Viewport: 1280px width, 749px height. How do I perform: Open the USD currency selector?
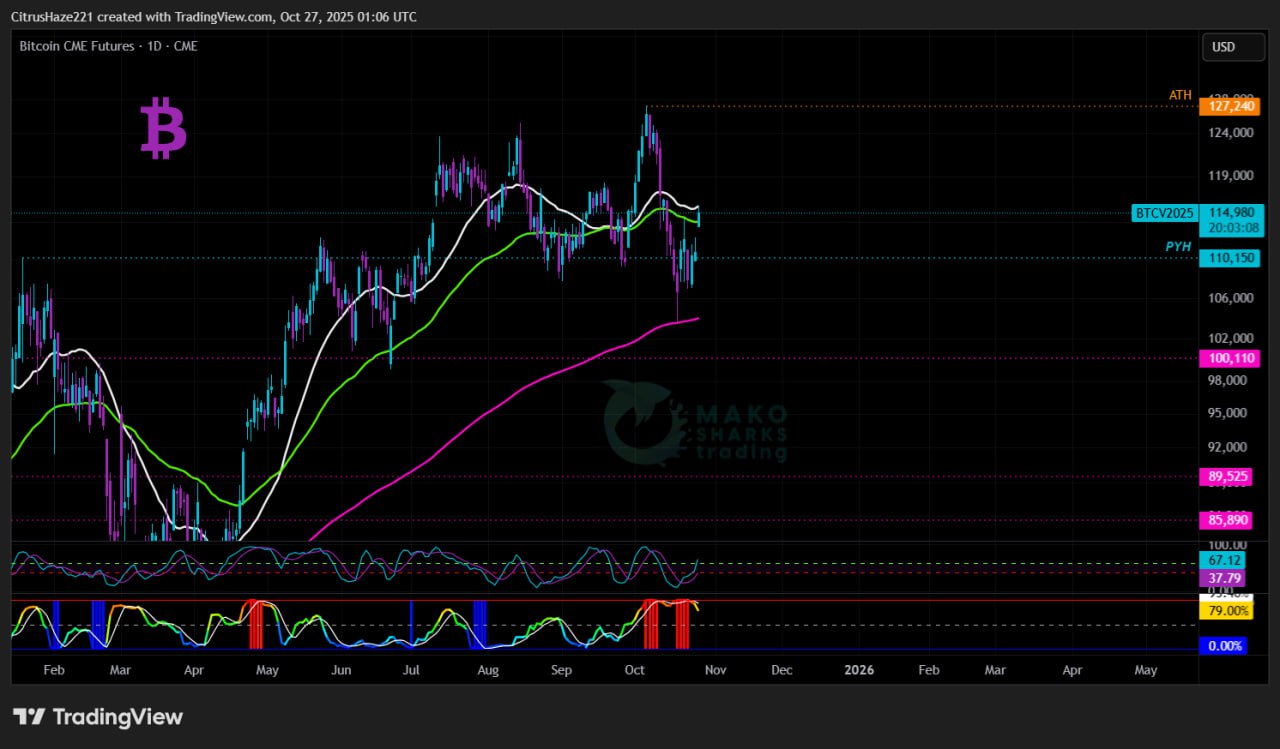[1223, 47]
